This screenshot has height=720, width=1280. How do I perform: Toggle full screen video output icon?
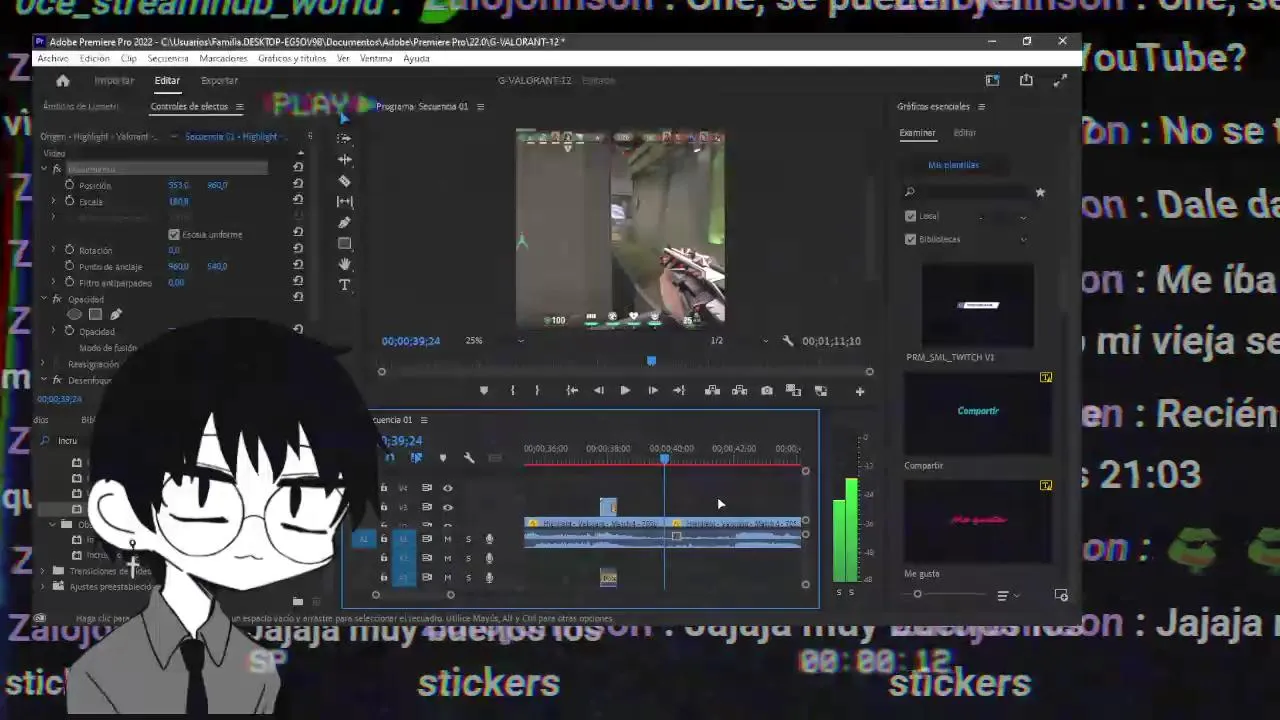1060,80
